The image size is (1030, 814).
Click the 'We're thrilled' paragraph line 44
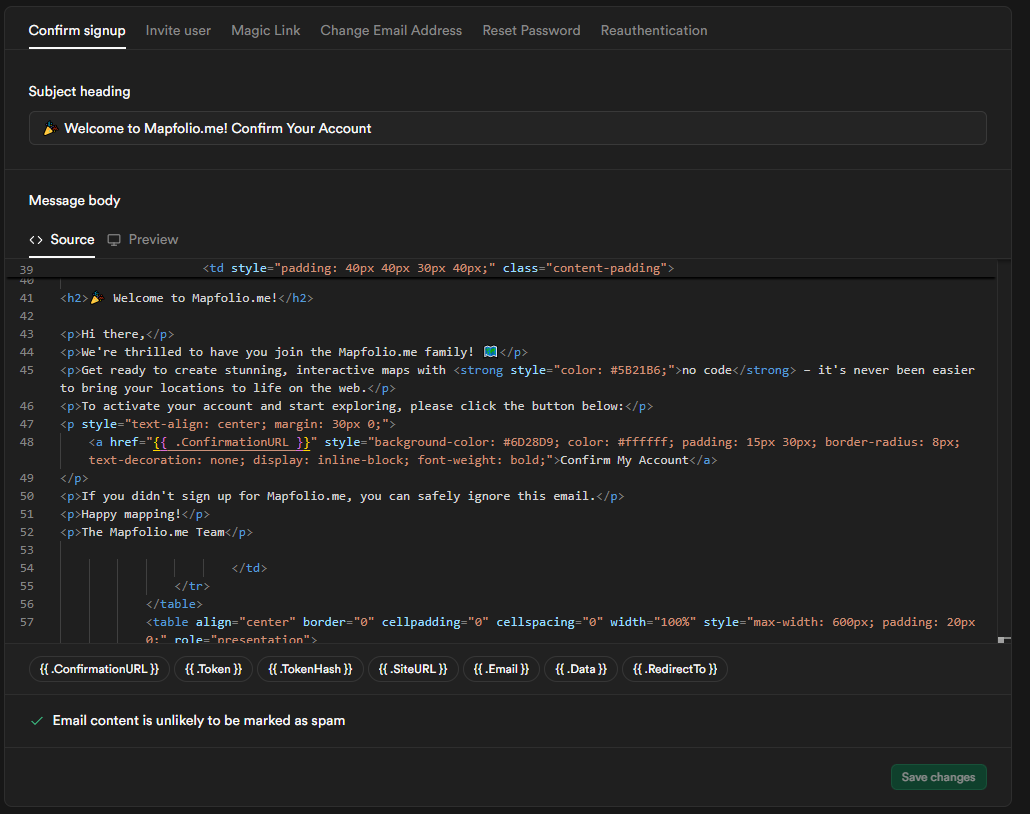pyautogui.click(x=294, y=352)
